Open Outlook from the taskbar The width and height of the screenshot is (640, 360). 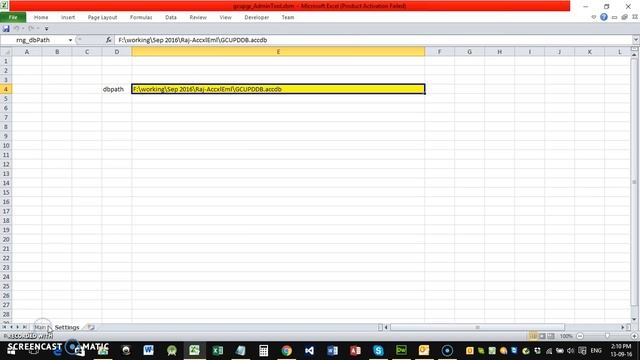pos(424,350)
